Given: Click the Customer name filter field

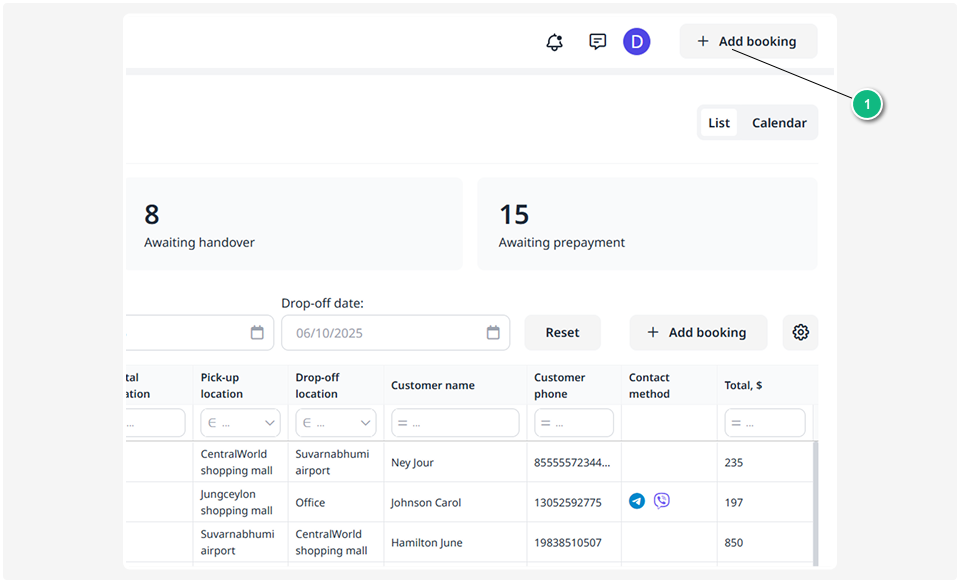Looking at the screenshot, I should click(x=455, y=422).
